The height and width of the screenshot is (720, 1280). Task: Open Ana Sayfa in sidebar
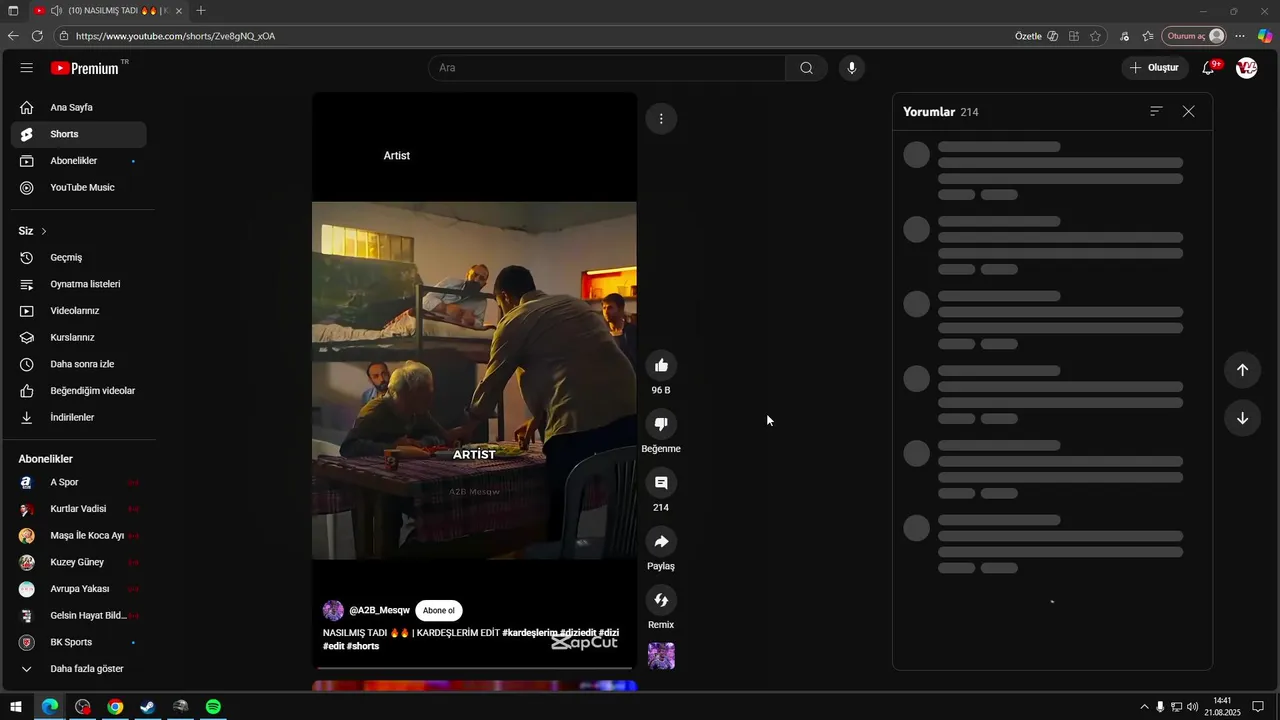click(x=79, y=107)
